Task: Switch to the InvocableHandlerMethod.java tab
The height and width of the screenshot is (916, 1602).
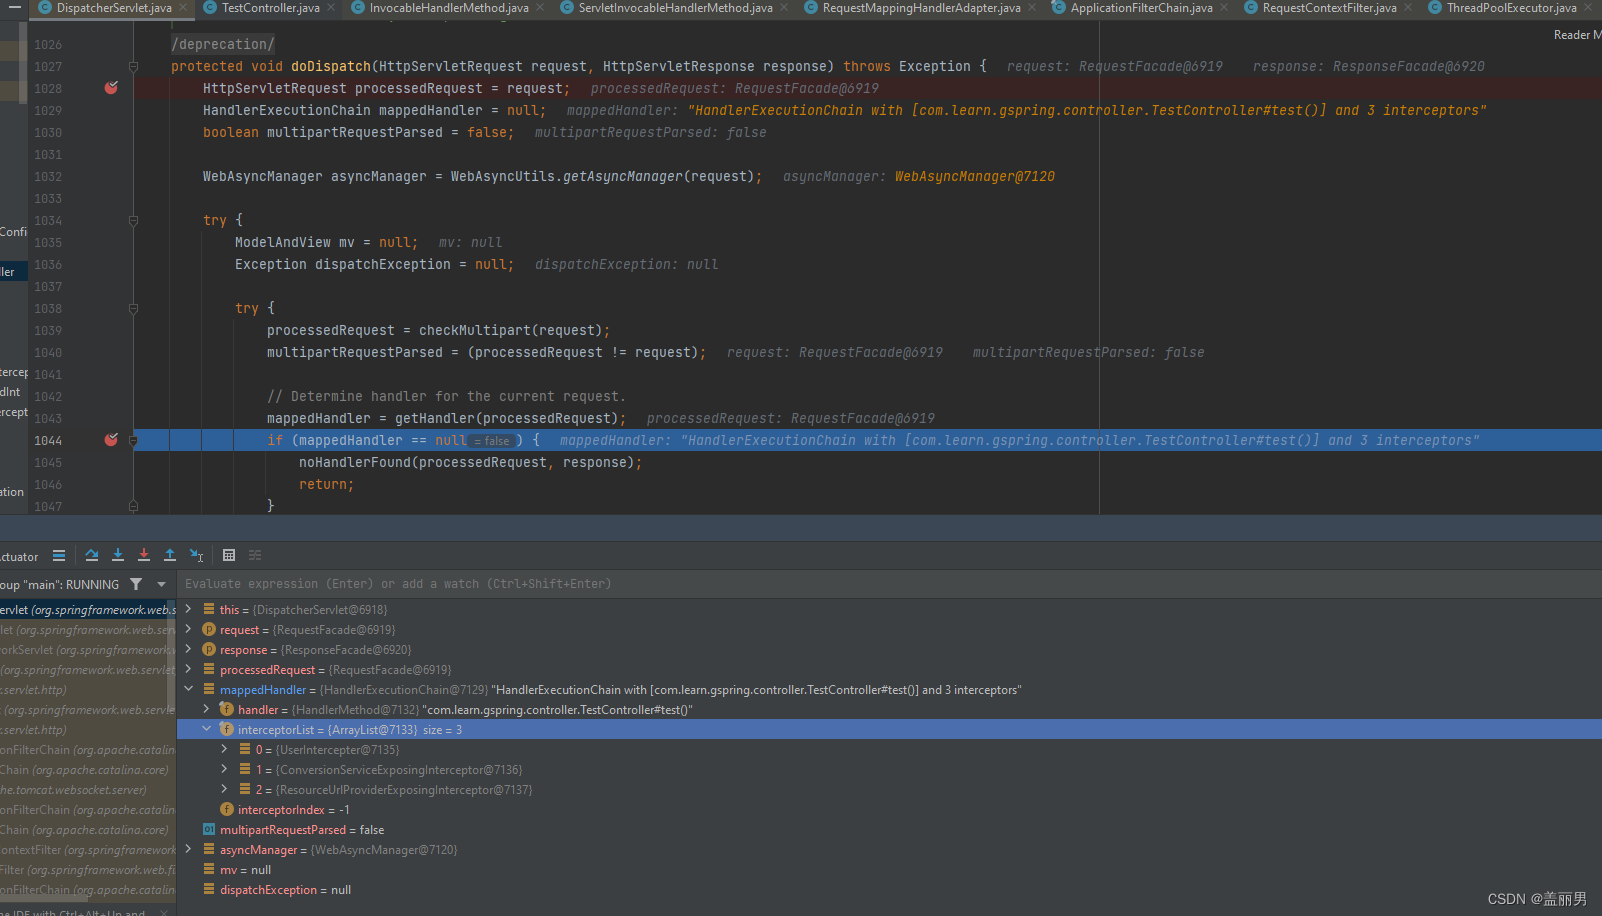Action: [x=449, y=8]
